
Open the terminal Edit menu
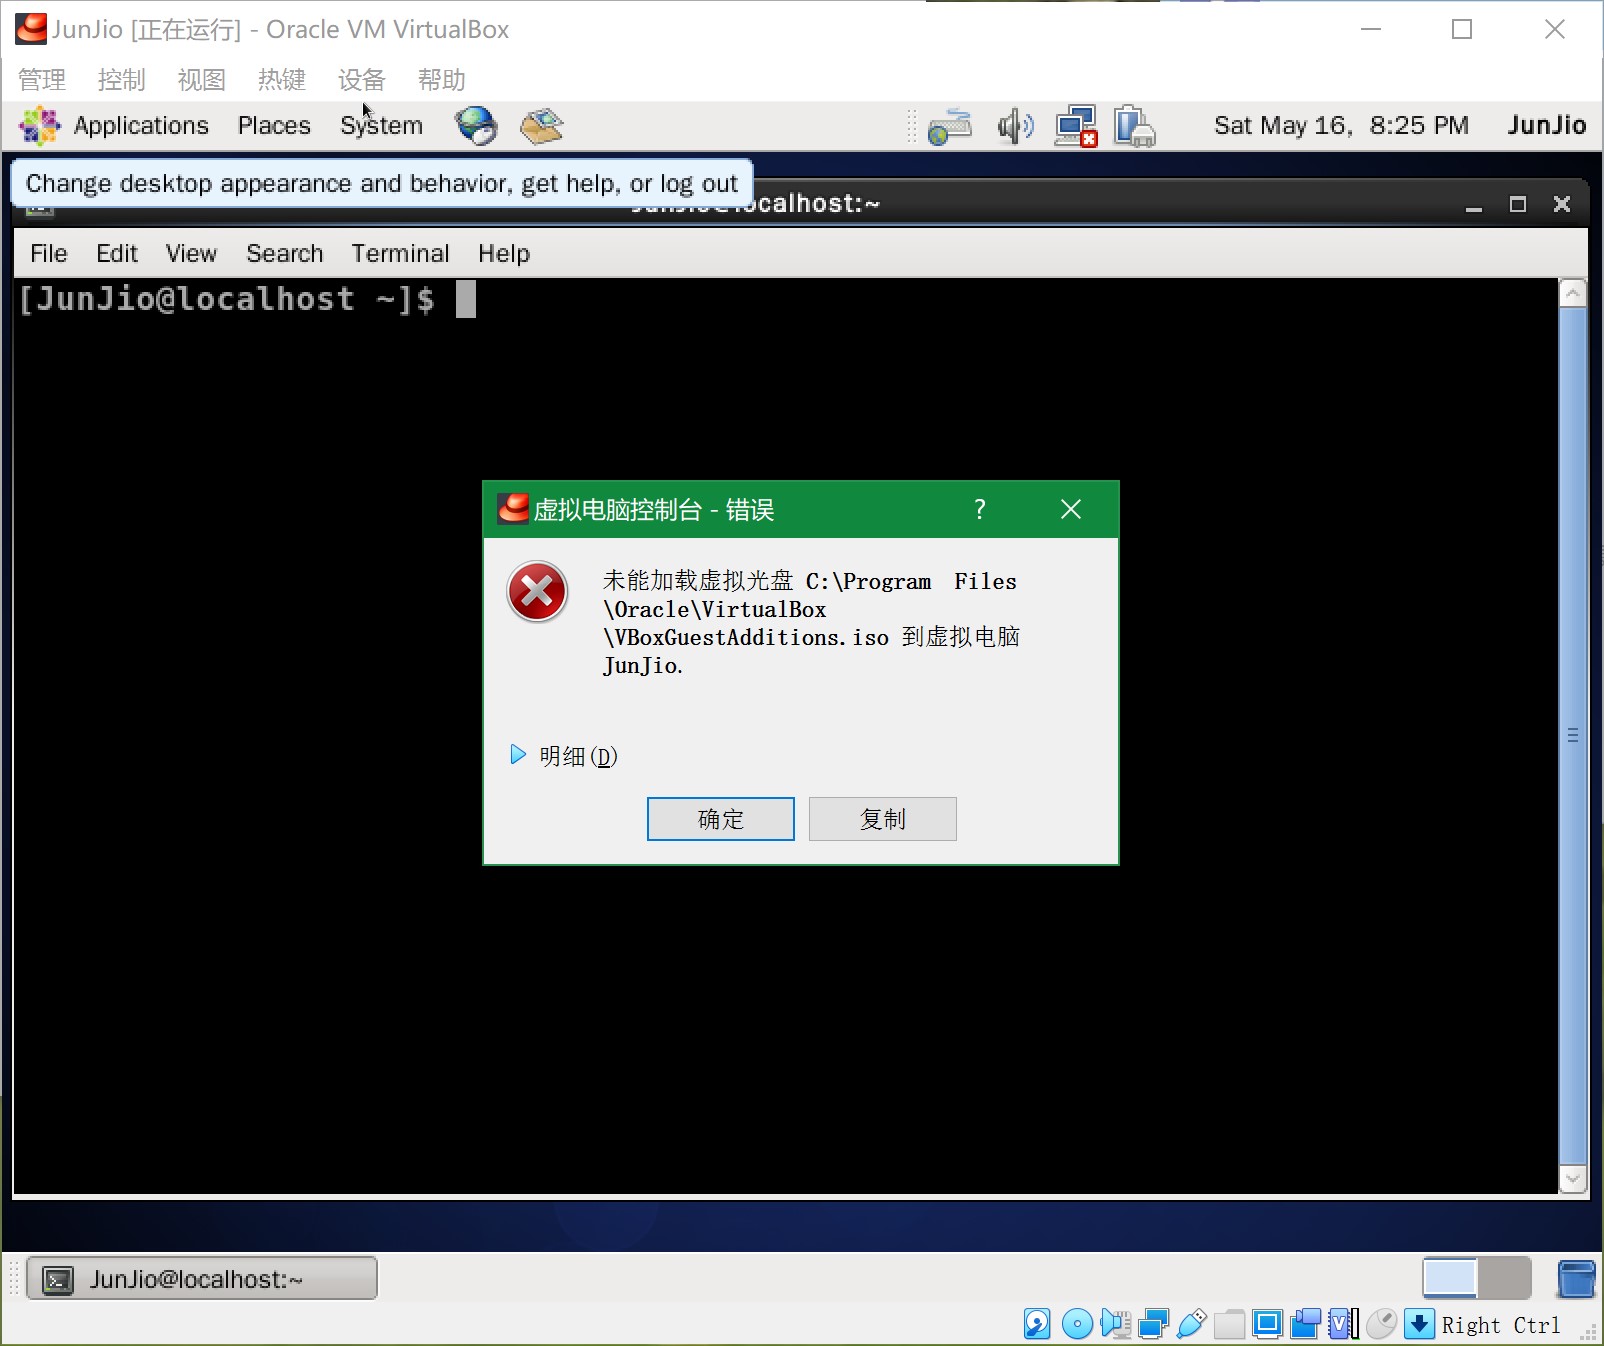(x=117, y=254)
